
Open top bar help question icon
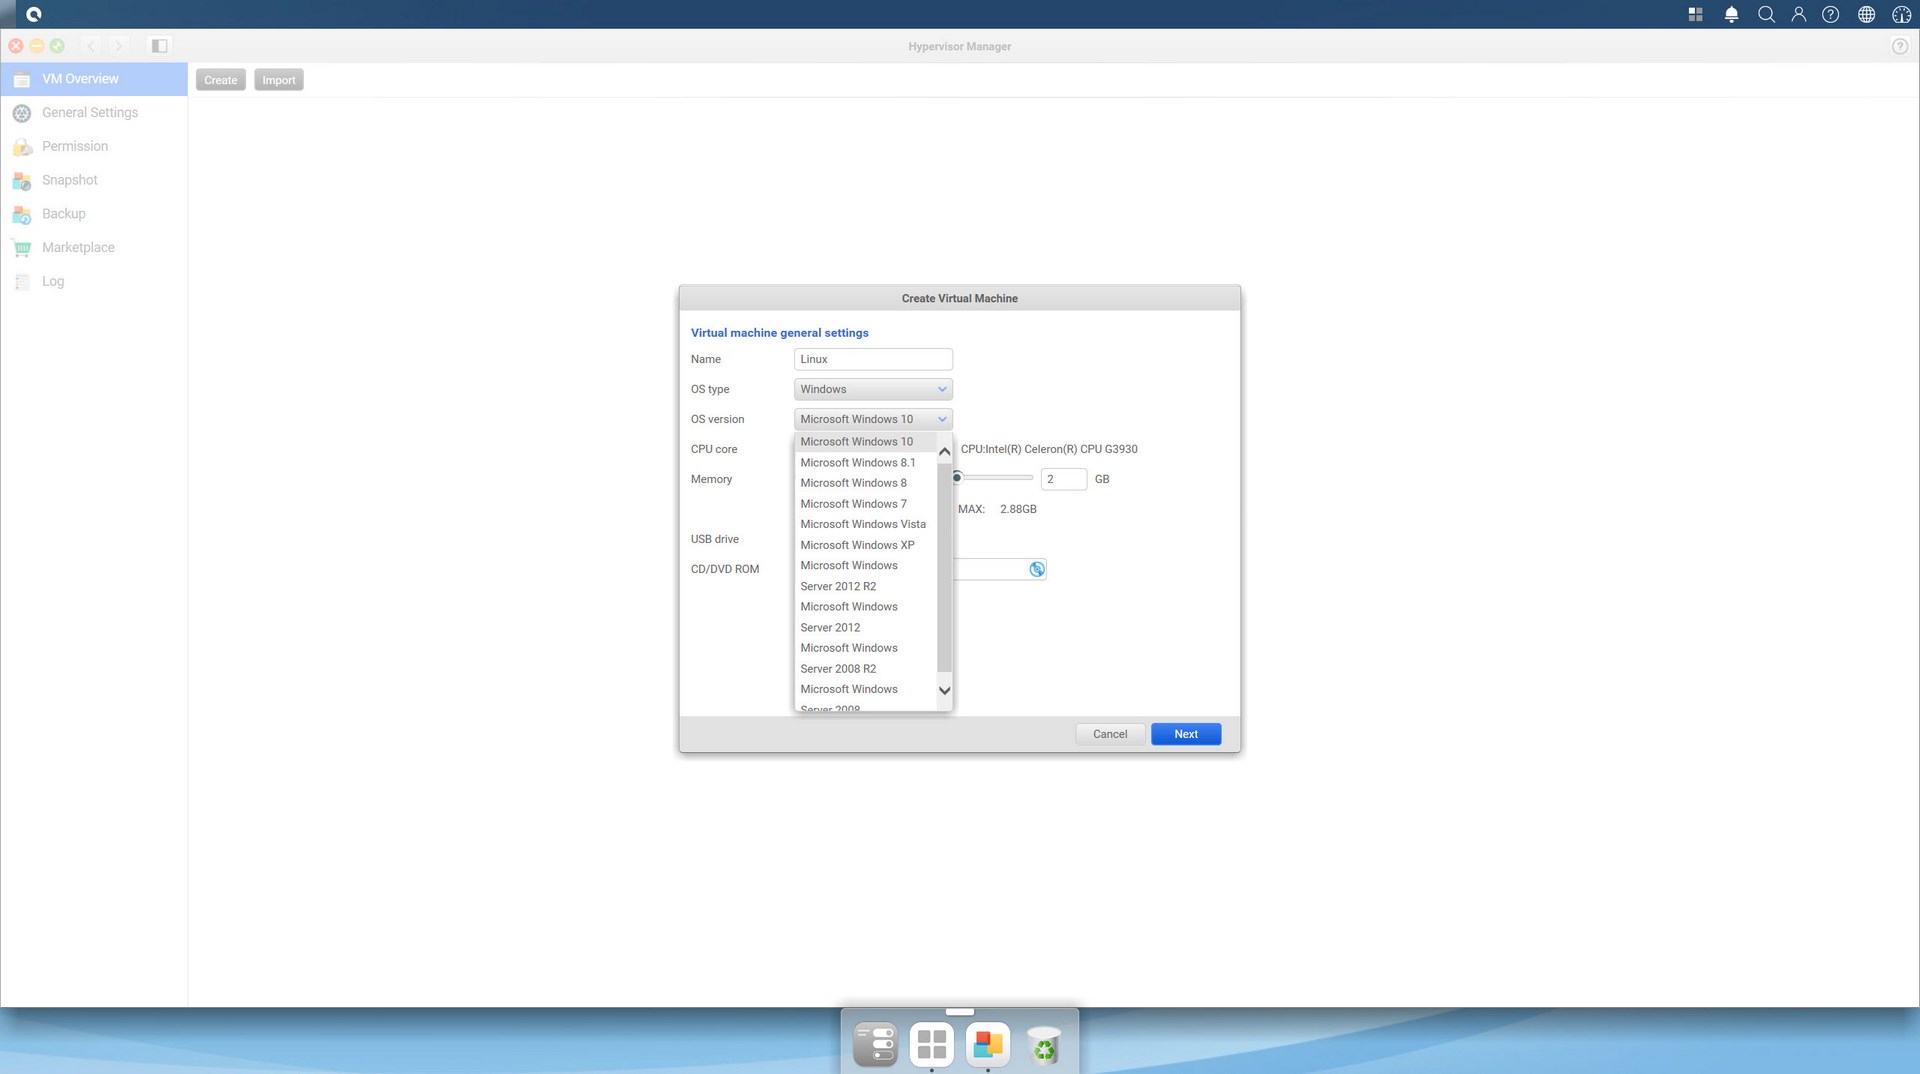1830,14
